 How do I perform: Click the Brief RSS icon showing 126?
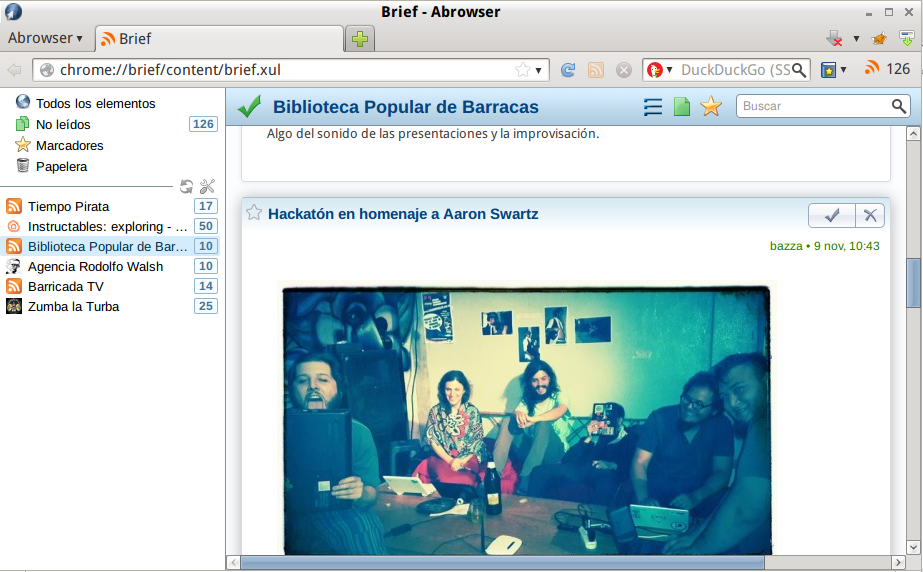click(x=887, y=69)
